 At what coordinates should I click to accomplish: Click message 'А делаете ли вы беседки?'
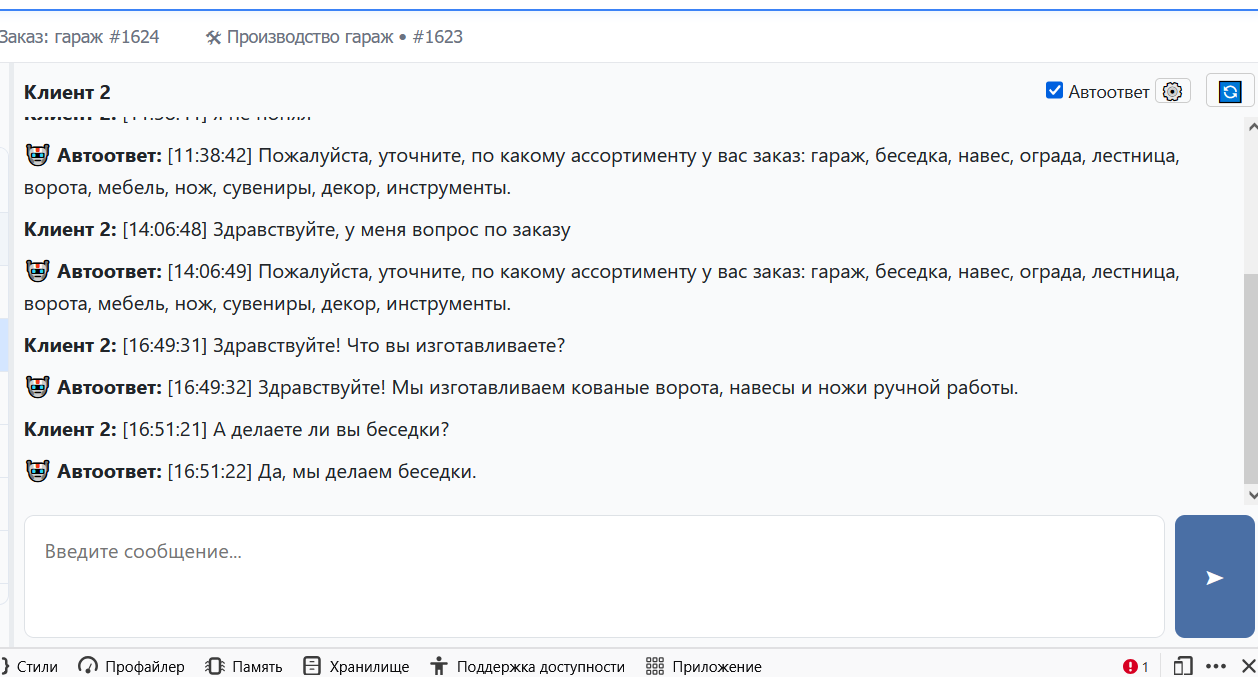click(x=331, y=429)
